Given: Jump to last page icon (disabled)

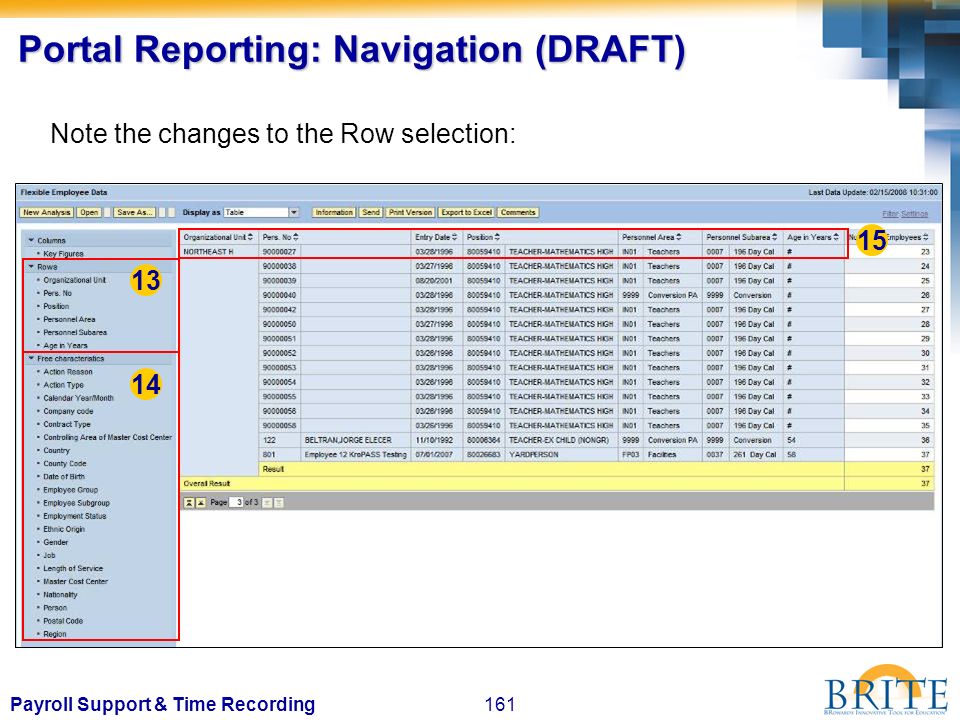Looking at the screenshot, I should coord(279,503).
